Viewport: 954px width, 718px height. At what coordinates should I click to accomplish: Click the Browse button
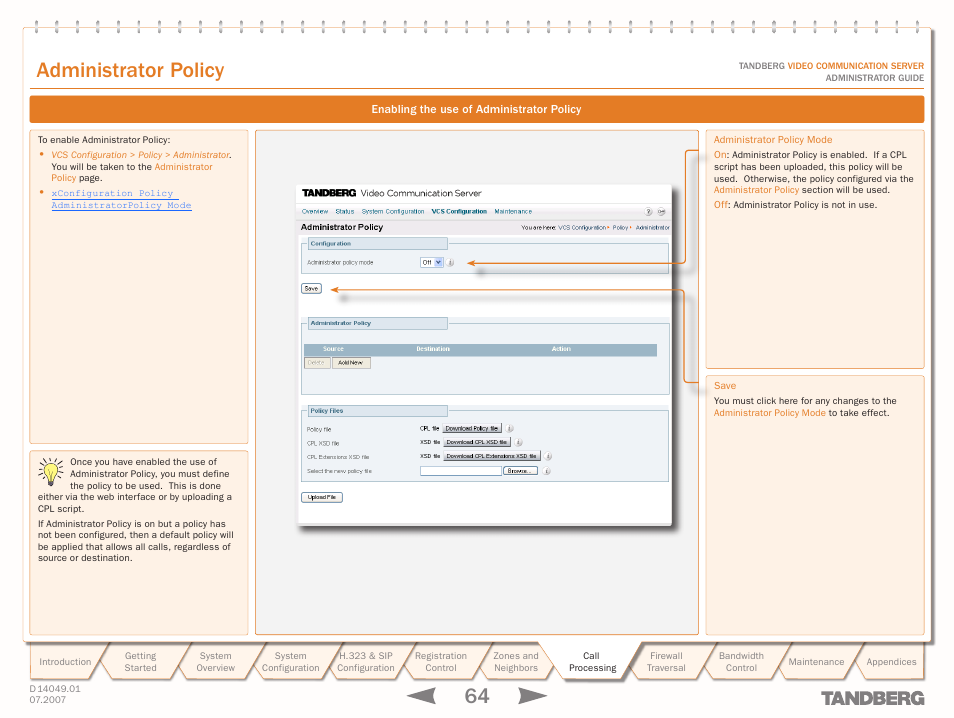coord(520,471)
